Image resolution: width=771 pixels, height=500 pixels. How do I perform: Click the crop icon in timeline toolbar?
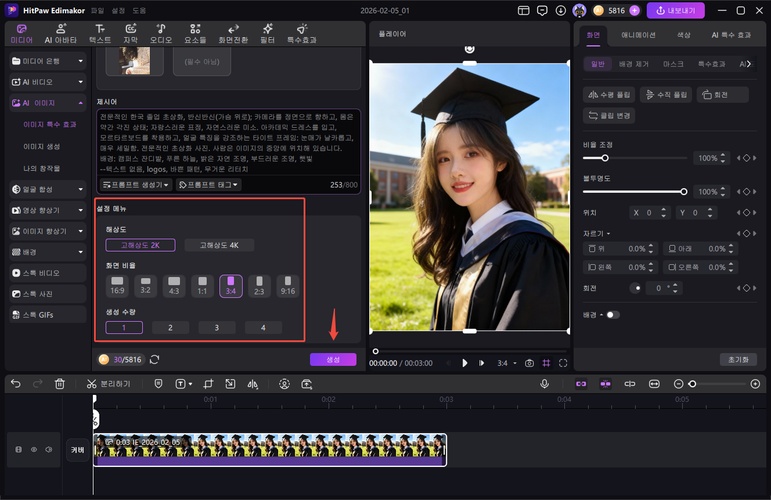[x=208, y=384]
